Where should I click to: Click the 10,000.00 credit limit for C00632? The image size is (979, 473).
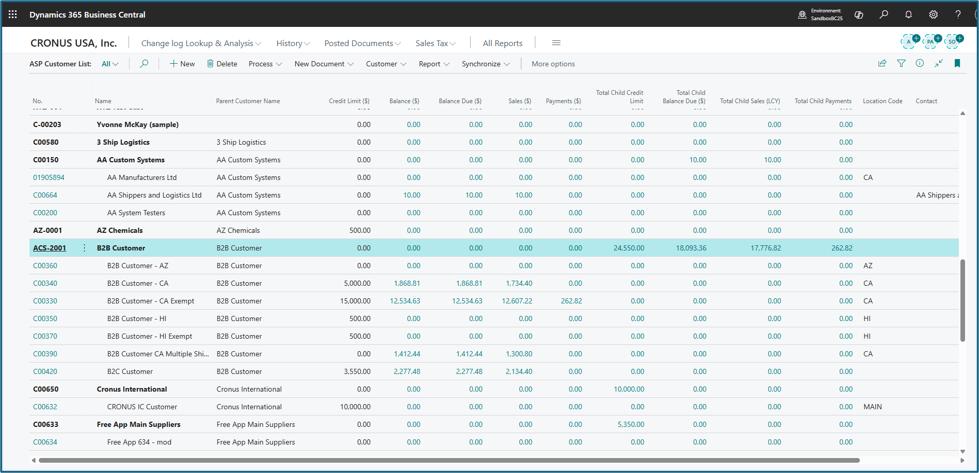(x=355, y=407)
